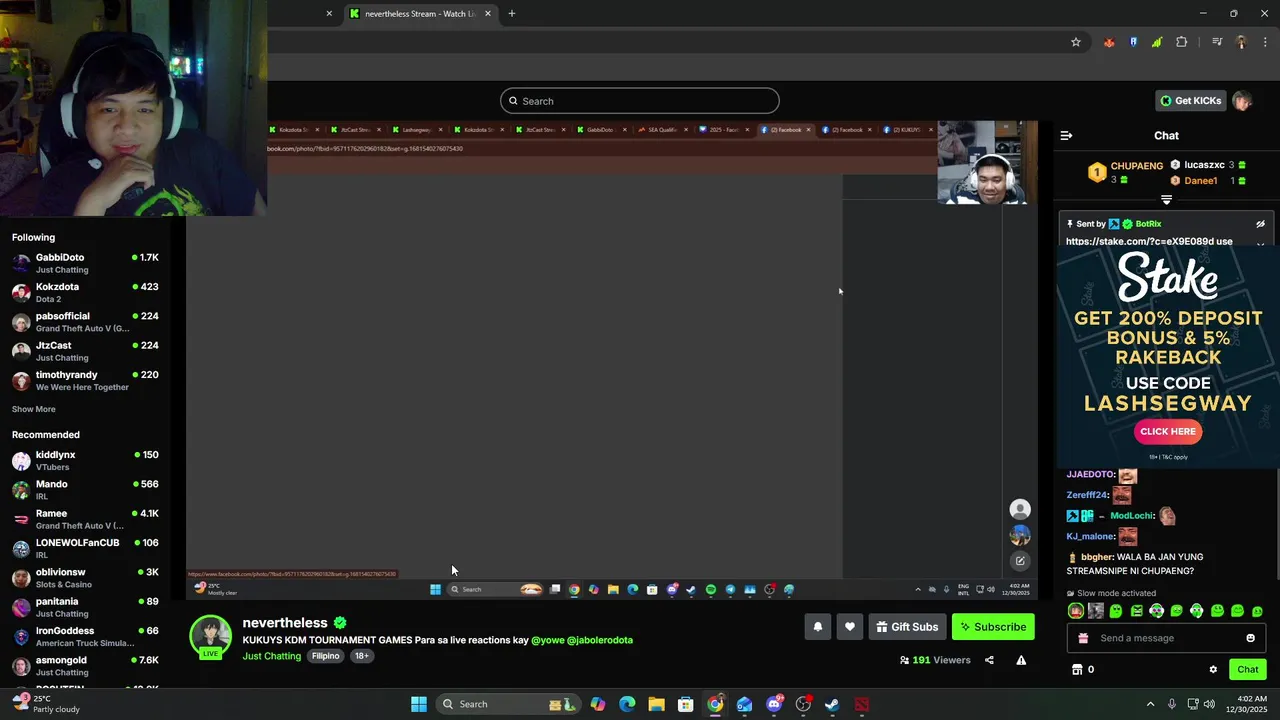Open nevertheless channel avatar

point(211,637)
